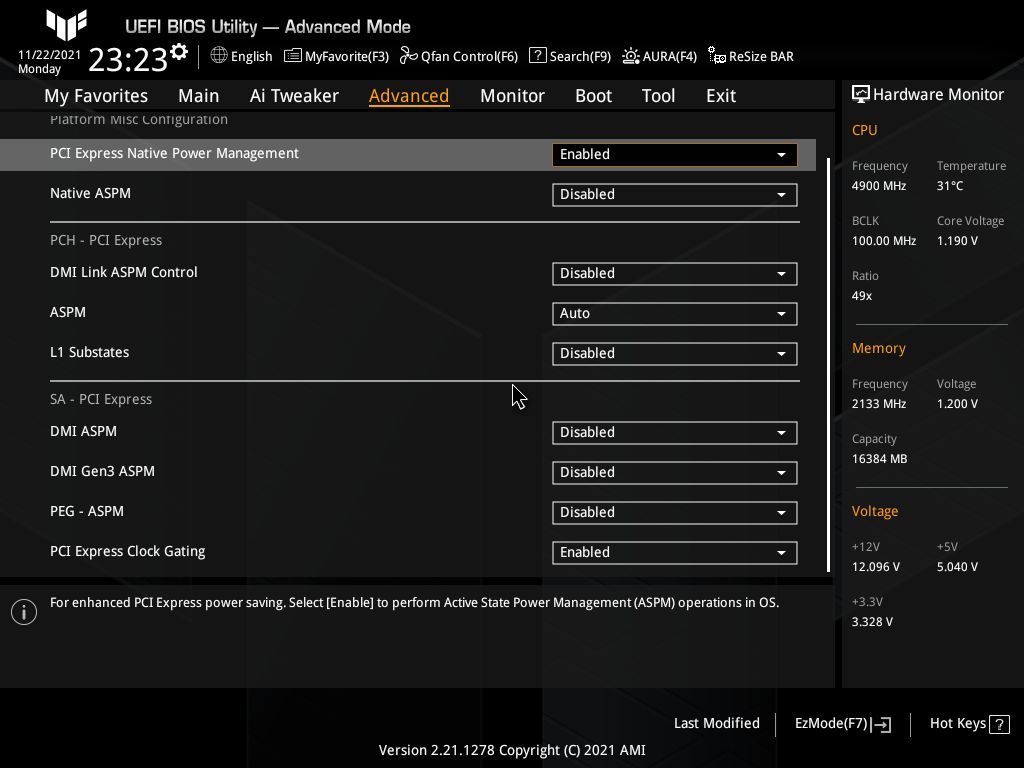
Task: Click the settings gear next to the clock
Action: pyautogui.click(x=178, y=52)
